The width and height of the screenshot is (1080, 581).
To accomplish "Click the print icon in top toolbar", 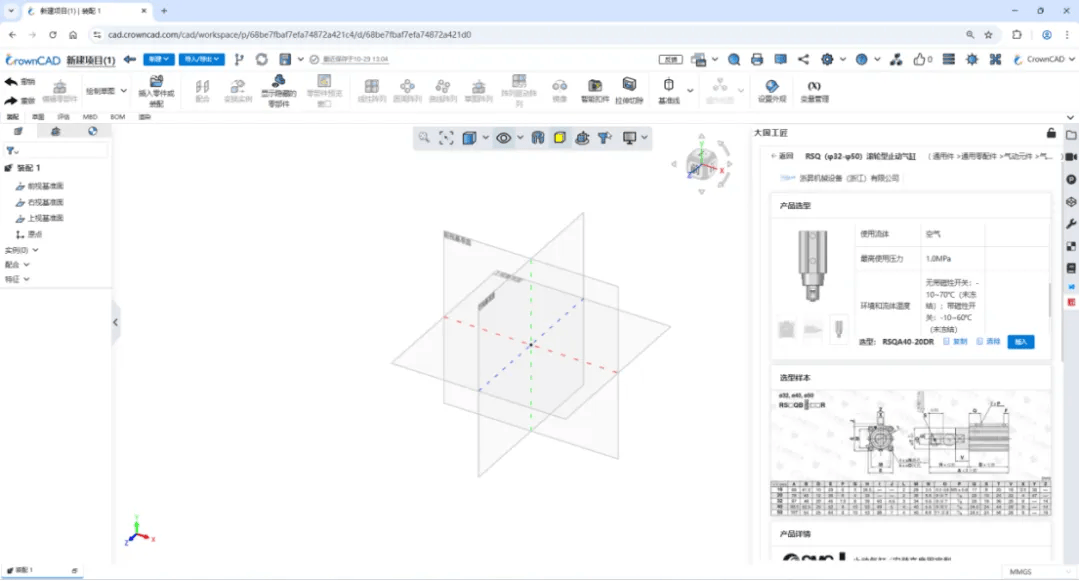I will click(757, 60).
